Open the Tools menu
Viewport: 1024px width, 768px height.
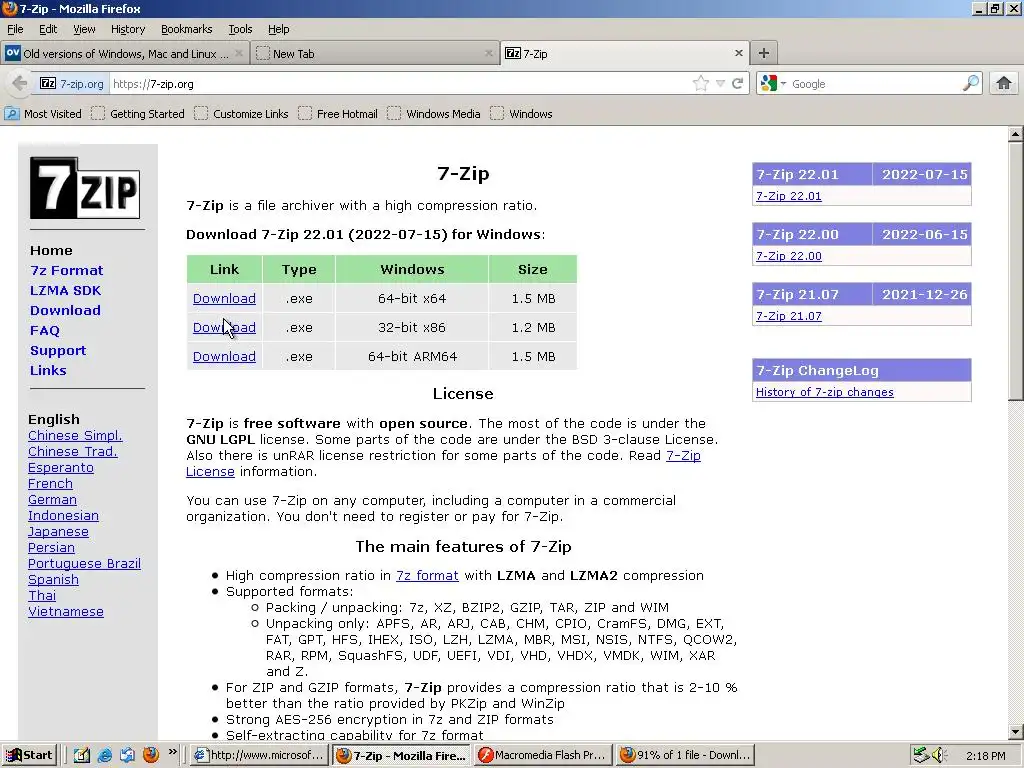click(x=240, y=29)
